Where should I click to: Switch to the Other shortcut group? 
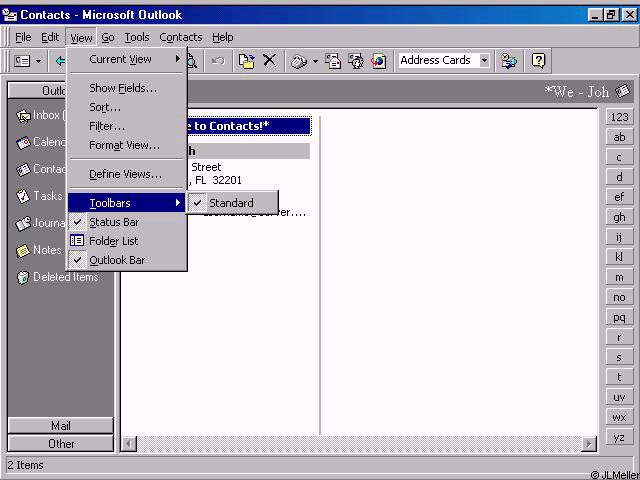61,444
